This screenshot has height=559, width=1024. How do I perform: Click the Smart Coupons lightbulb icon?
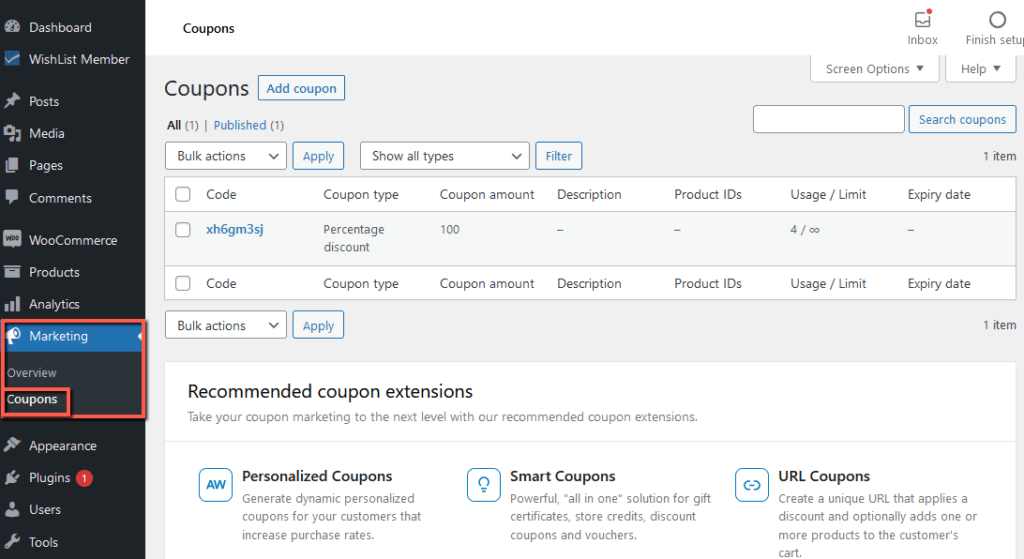point(484,485)
